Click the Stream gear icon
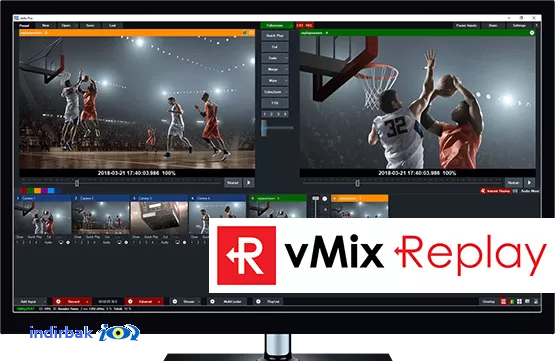Viewport: 555px width, 361px height. tap(175, 302)
